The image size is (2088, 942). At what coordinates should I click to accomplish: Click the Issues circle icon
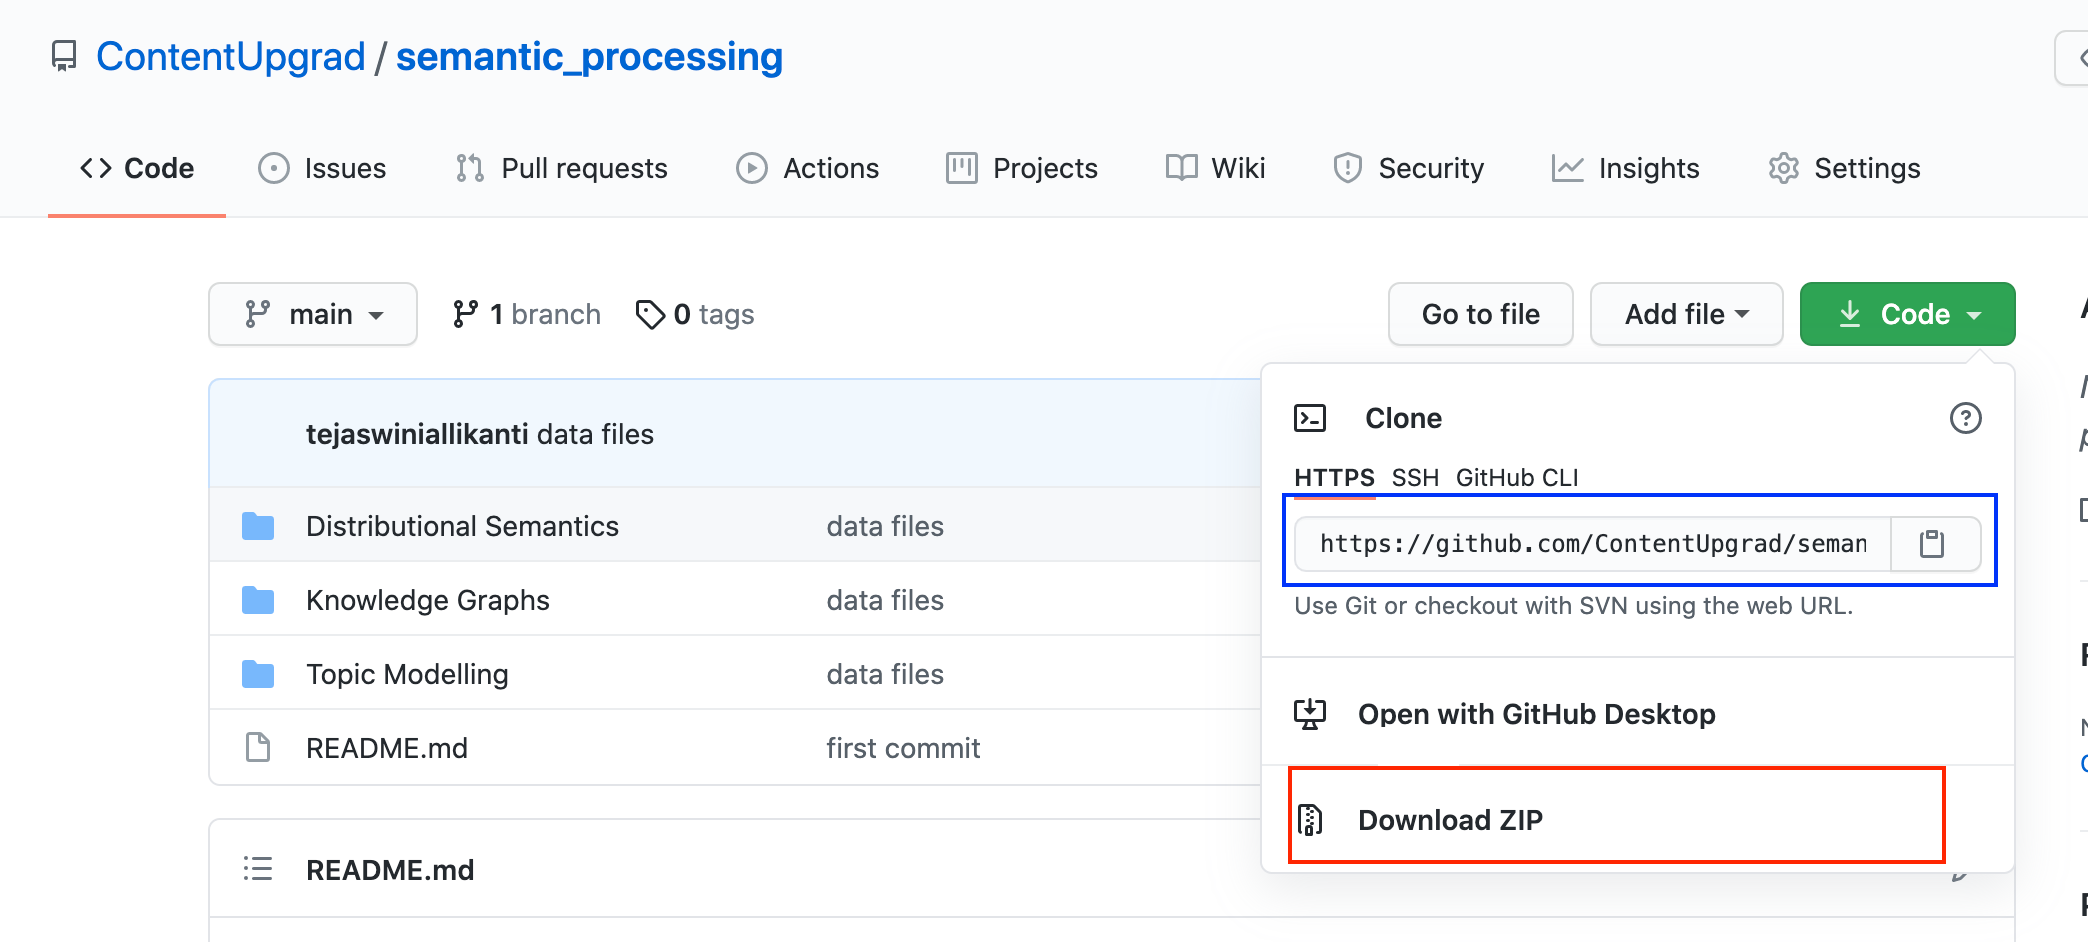(274, 168)
